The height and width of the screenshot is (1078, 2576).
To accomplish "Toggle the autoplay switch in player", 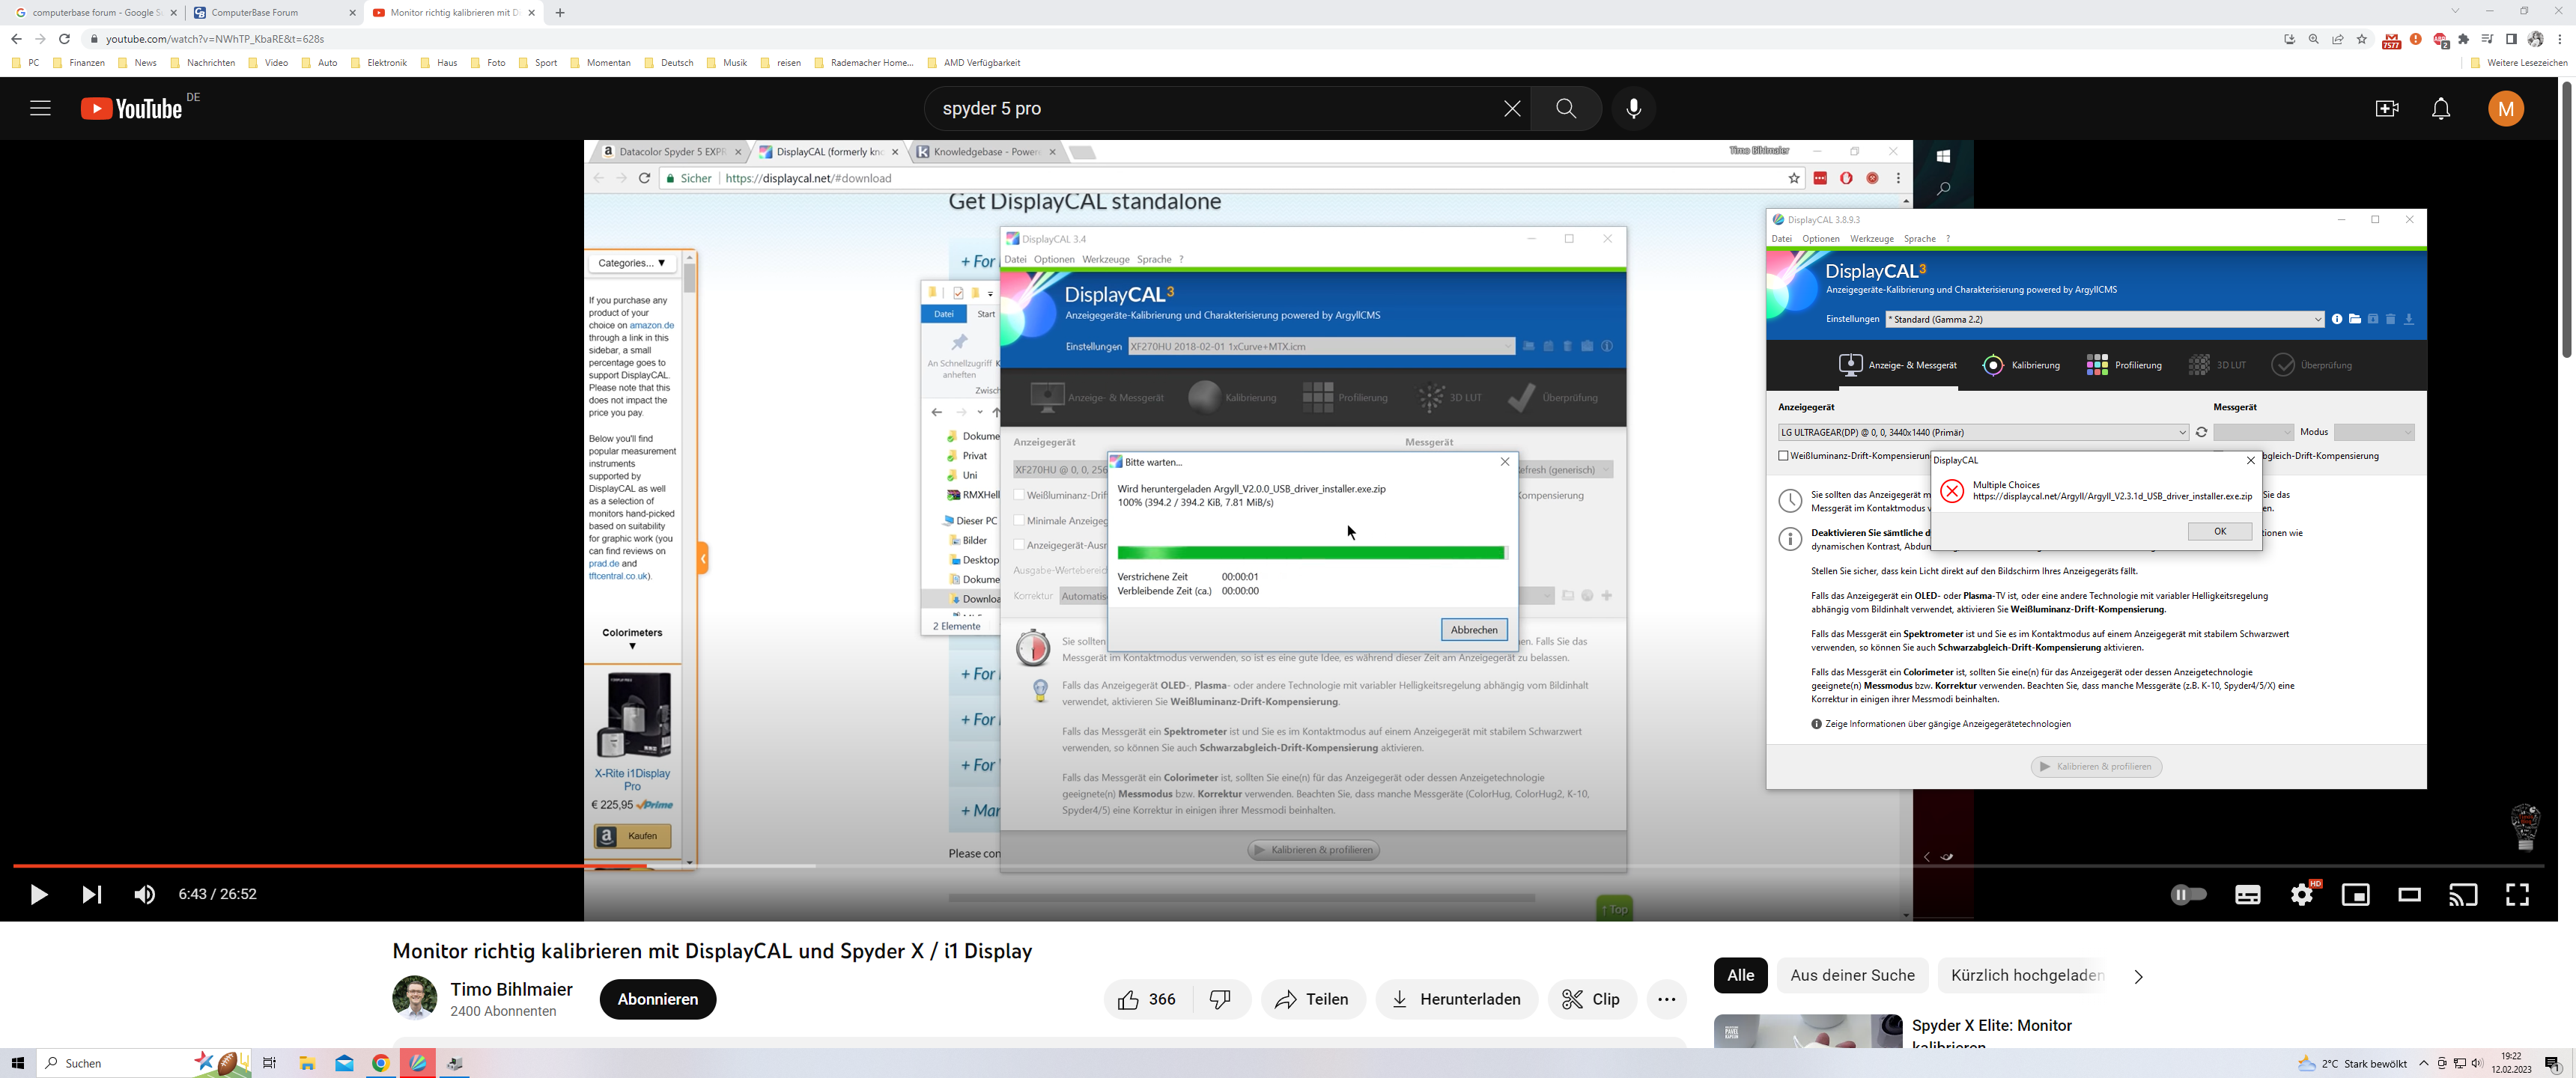I will [2188, 895].
